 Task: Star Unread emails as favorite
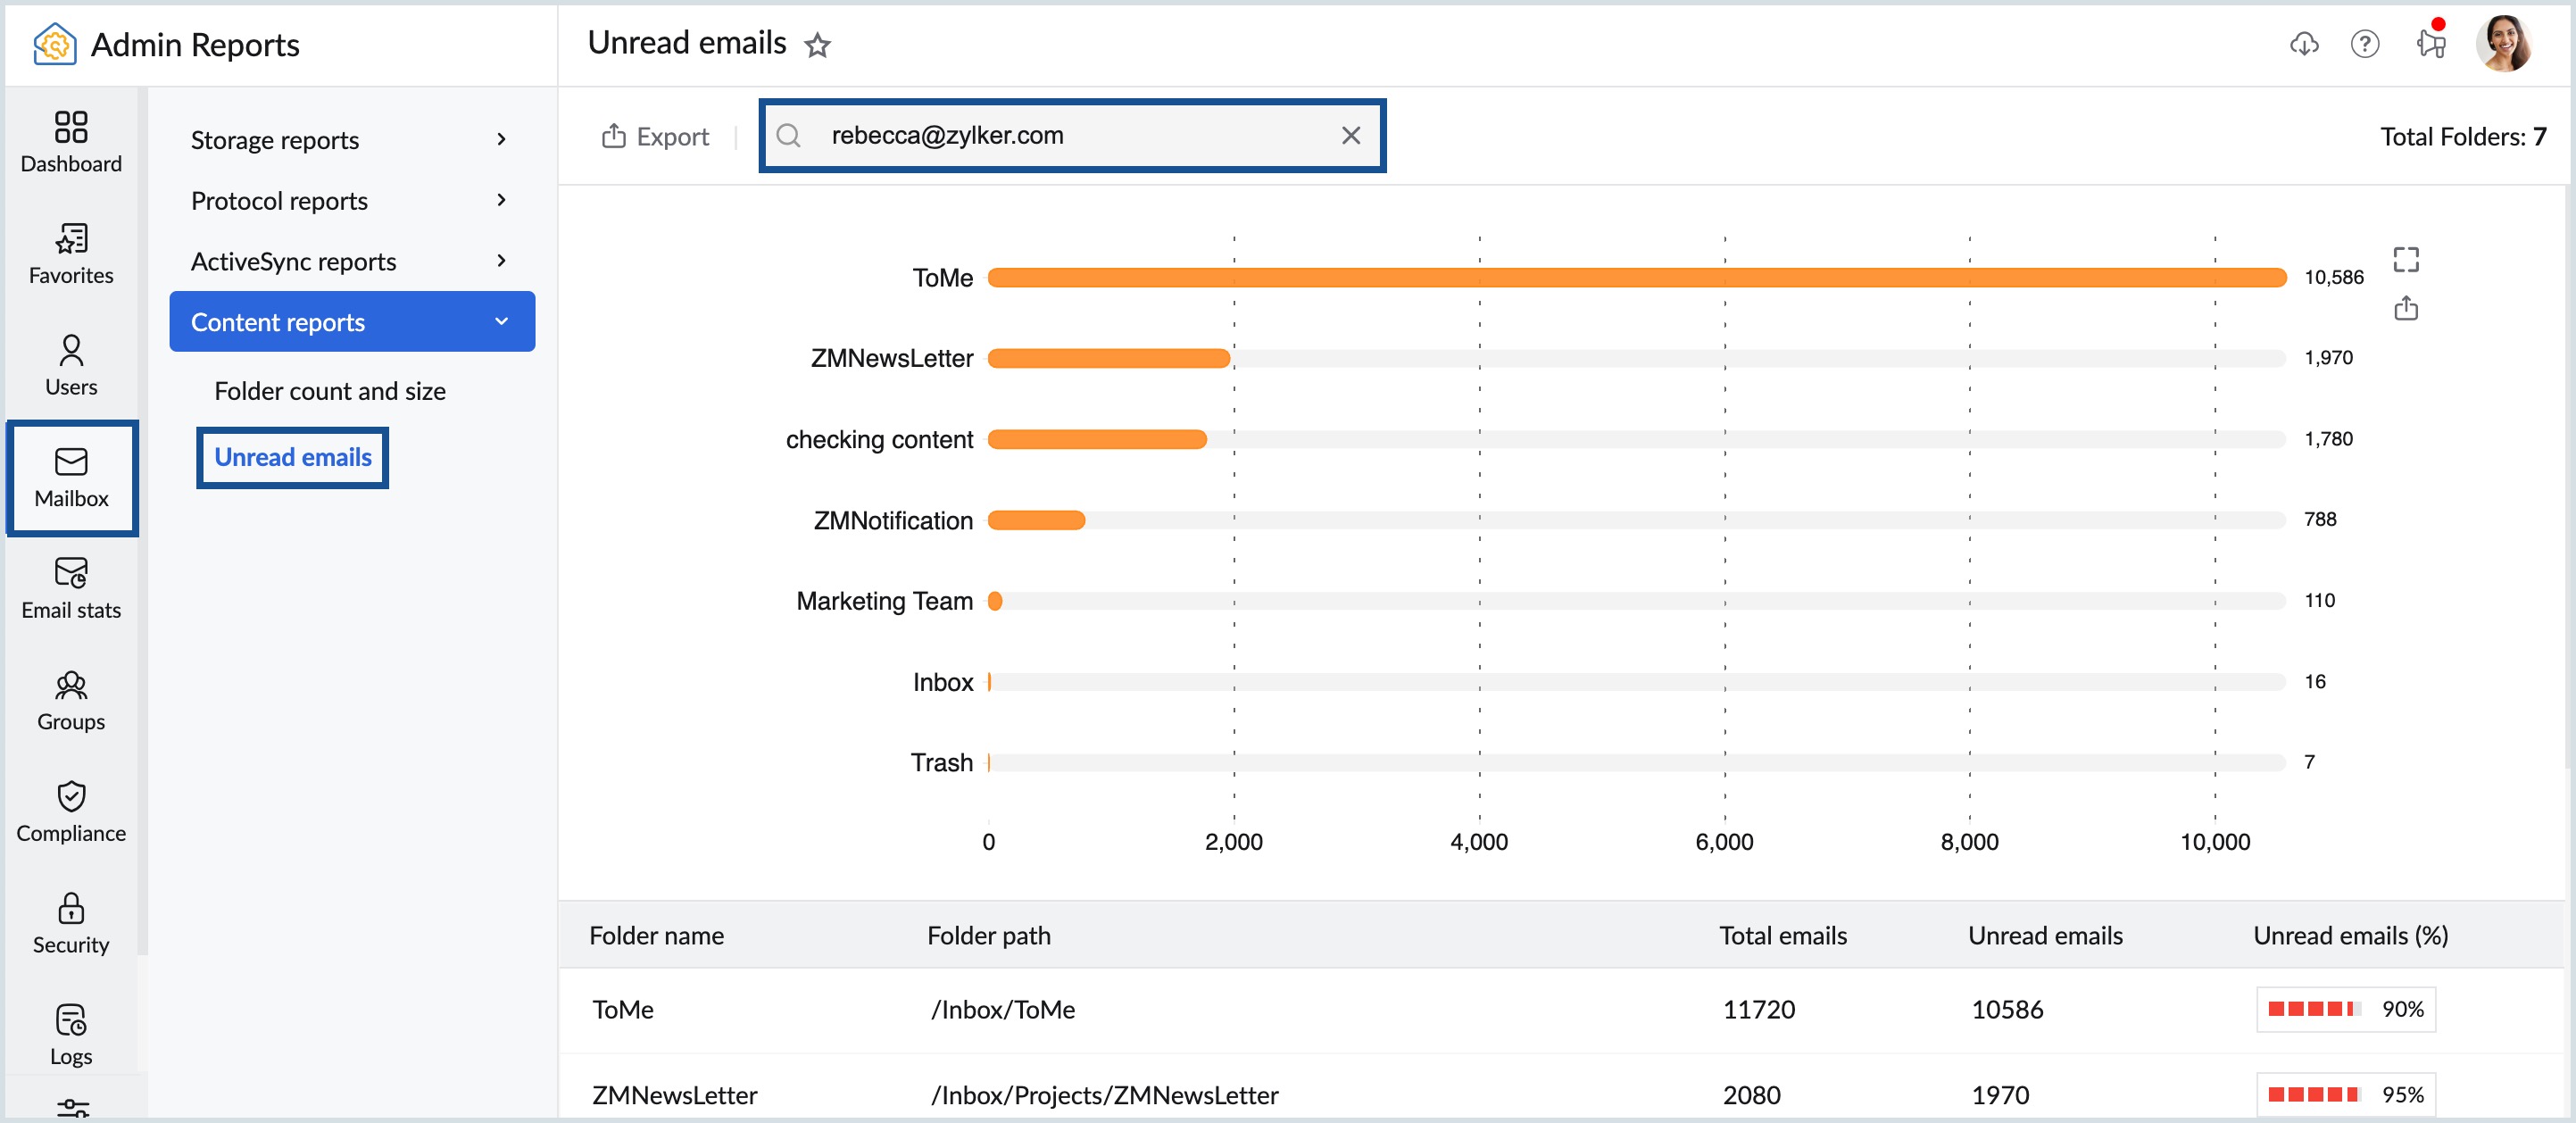pos(817,45)
